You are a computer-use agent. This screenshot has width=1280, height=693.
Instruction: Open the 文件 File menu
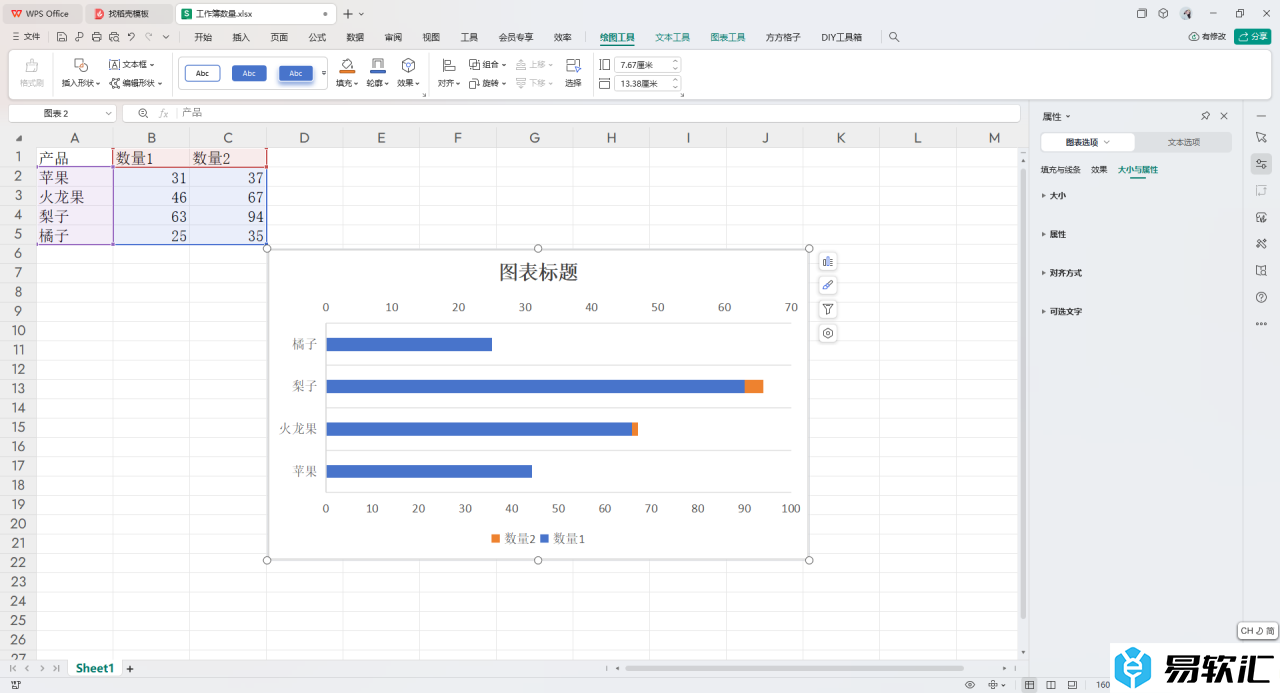(26, 37)
